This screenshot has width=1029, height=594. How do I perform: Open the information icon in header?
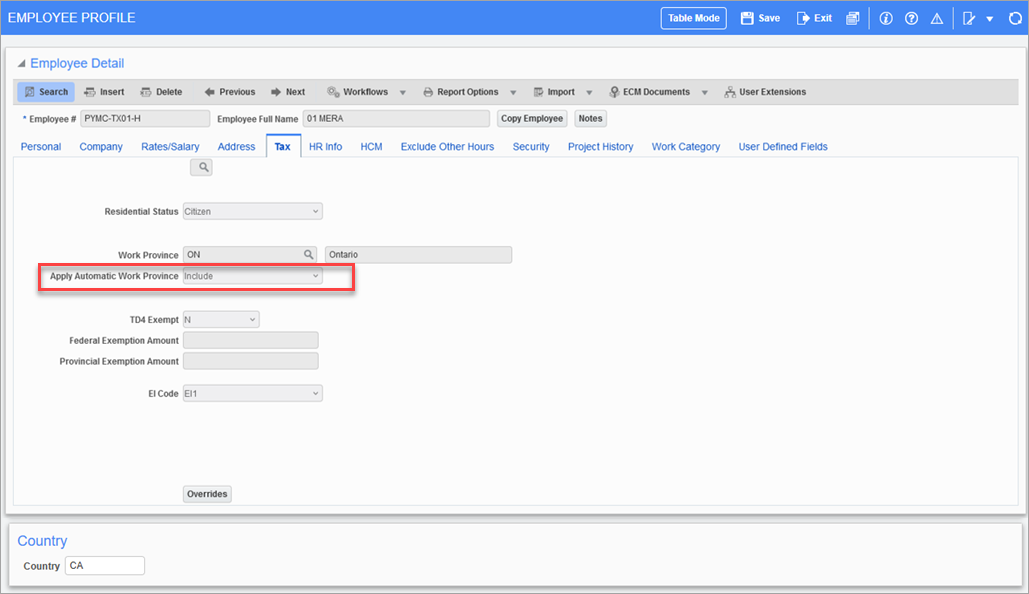[886, 18]
